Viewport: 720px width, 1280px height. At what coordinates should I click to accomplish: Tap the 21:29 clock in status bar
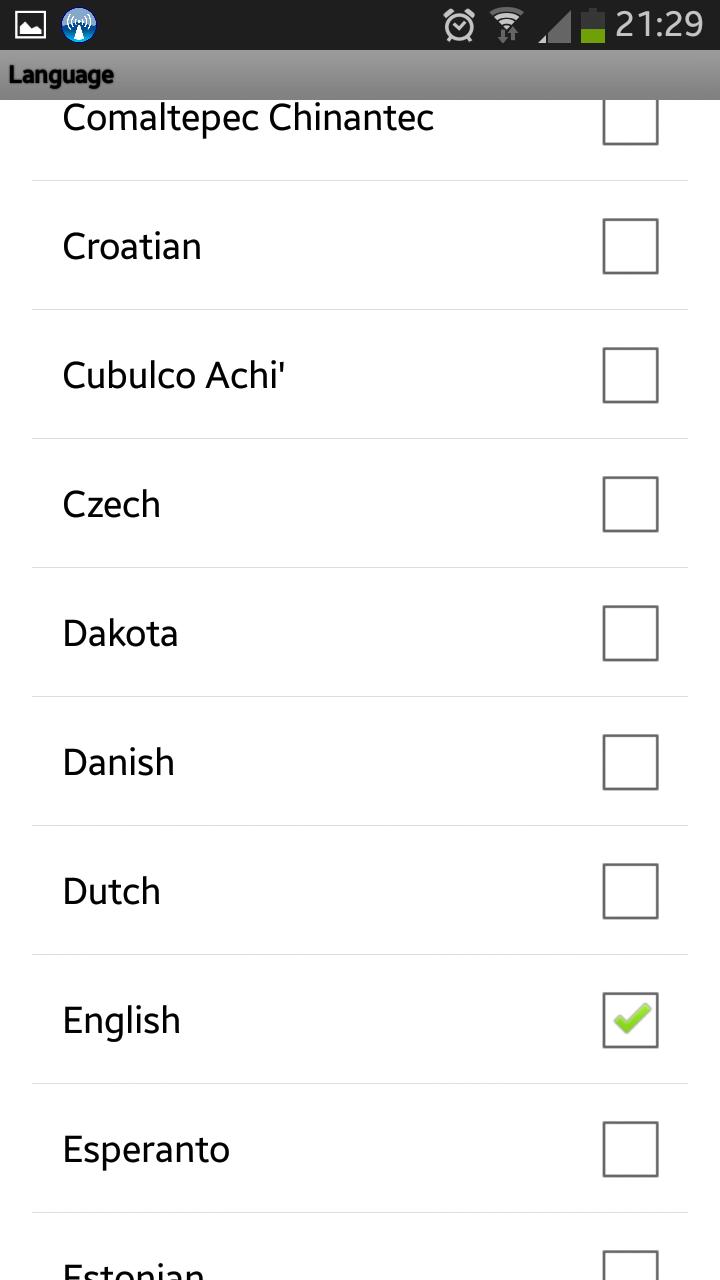tap(660, 24)
